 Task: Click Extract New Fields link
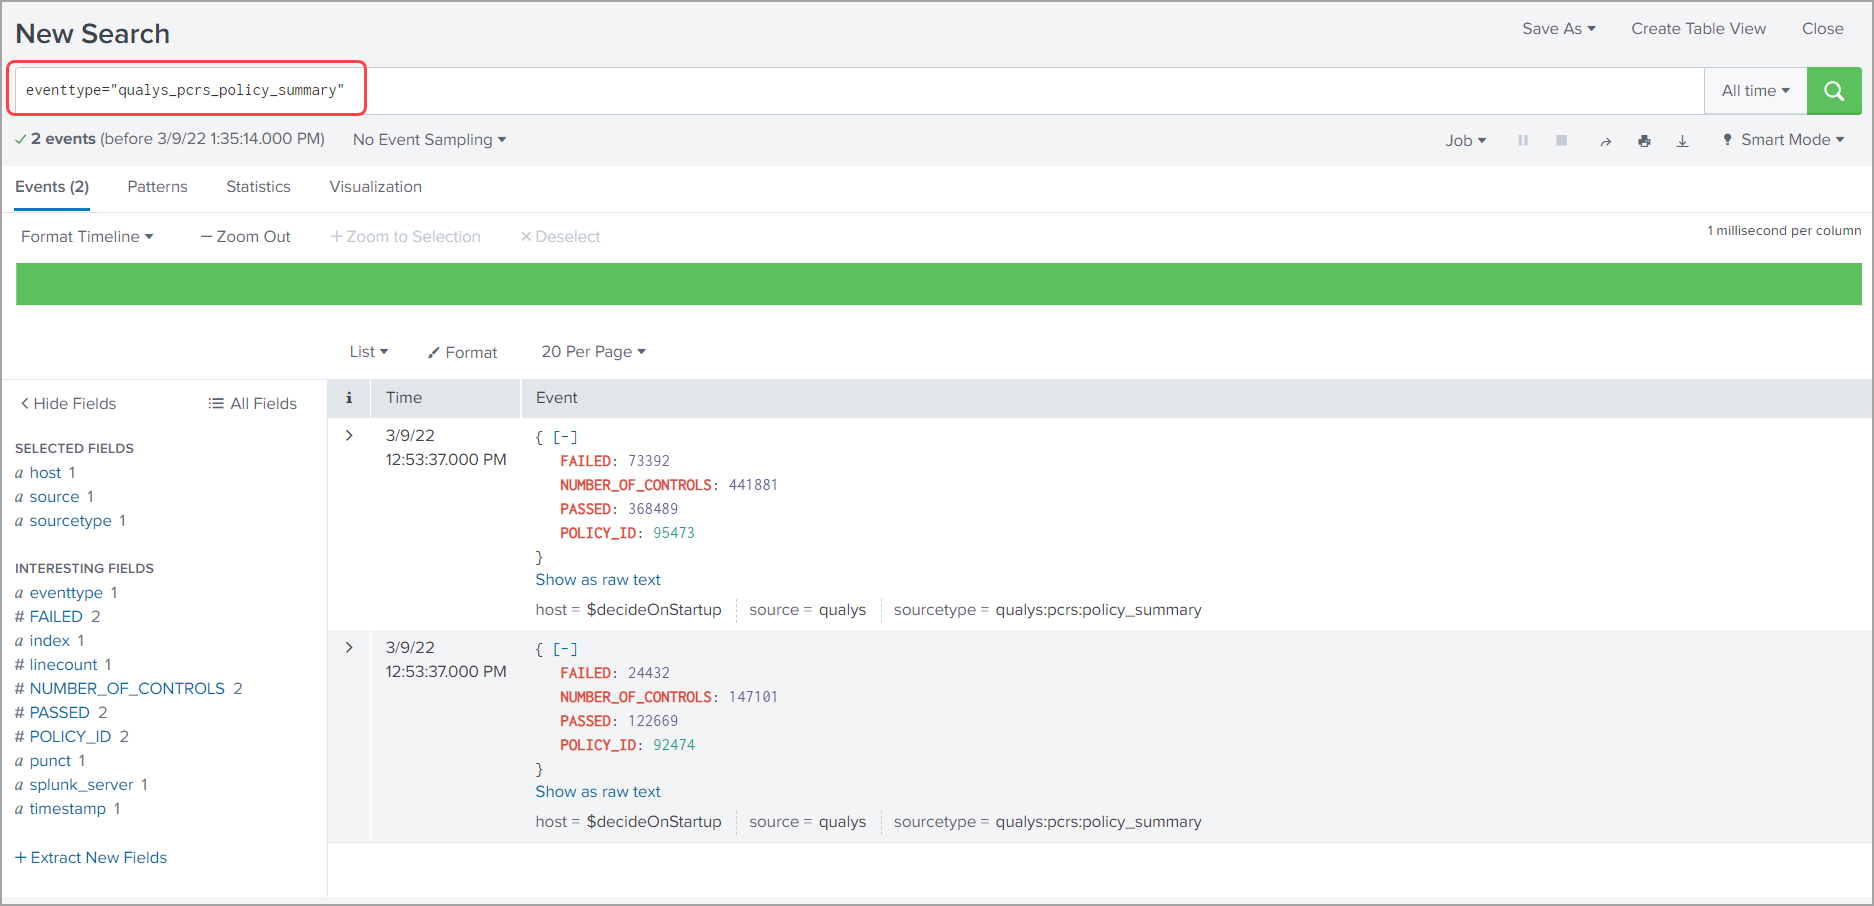point(91,858)
